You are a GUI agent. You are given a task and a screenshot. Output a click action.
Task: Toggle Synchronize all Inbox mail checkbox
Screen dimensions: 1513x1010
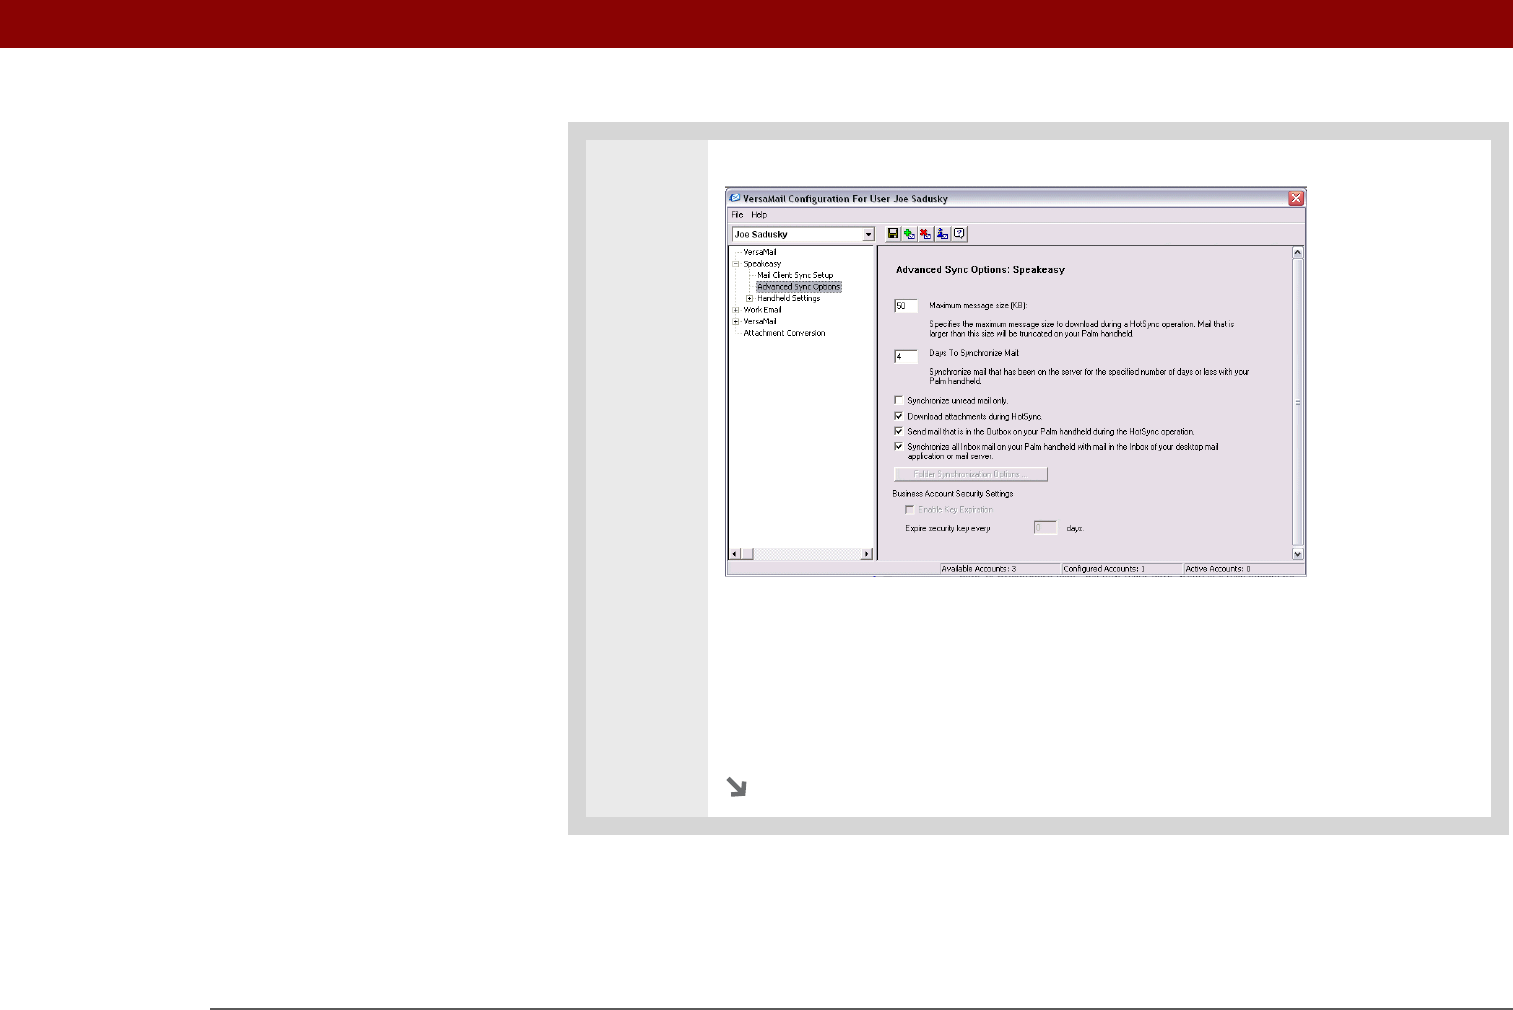coord(898,447)
